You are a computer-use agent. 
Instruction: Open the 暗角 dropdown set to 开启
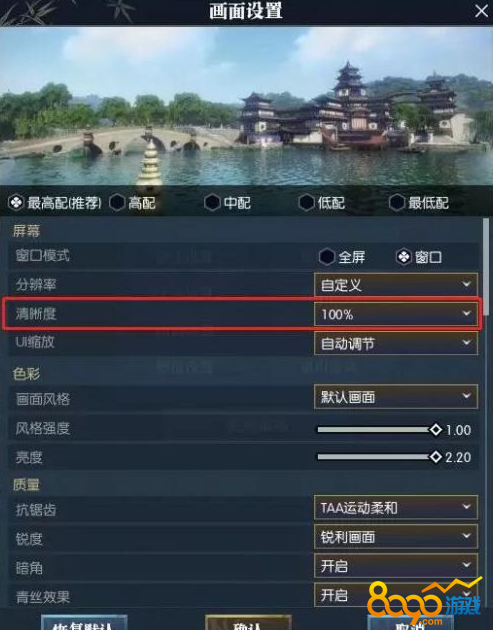(x=396, y=566)
